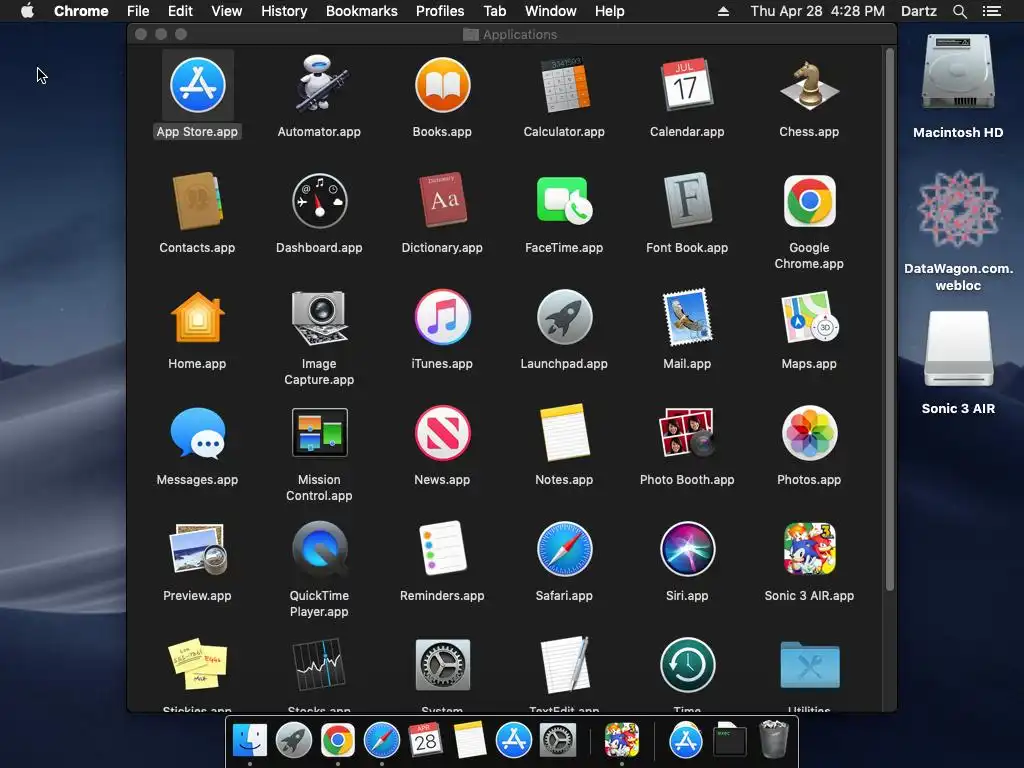
Task: Open Photos.app flower icon
Action: click(809, 433)
